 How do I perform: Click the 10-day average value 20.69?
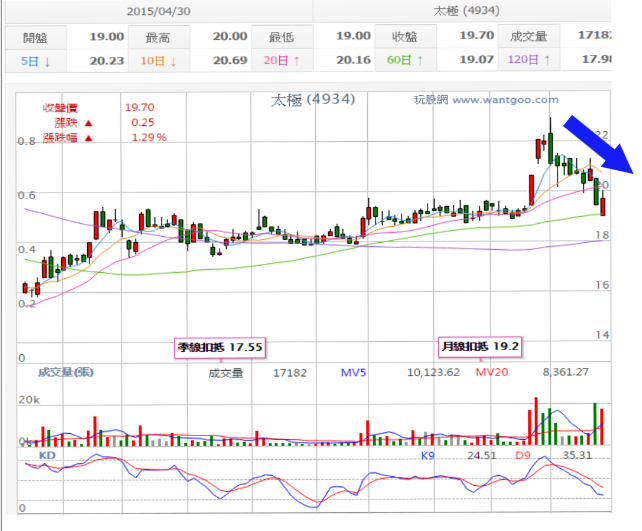[x=230, y=61]
